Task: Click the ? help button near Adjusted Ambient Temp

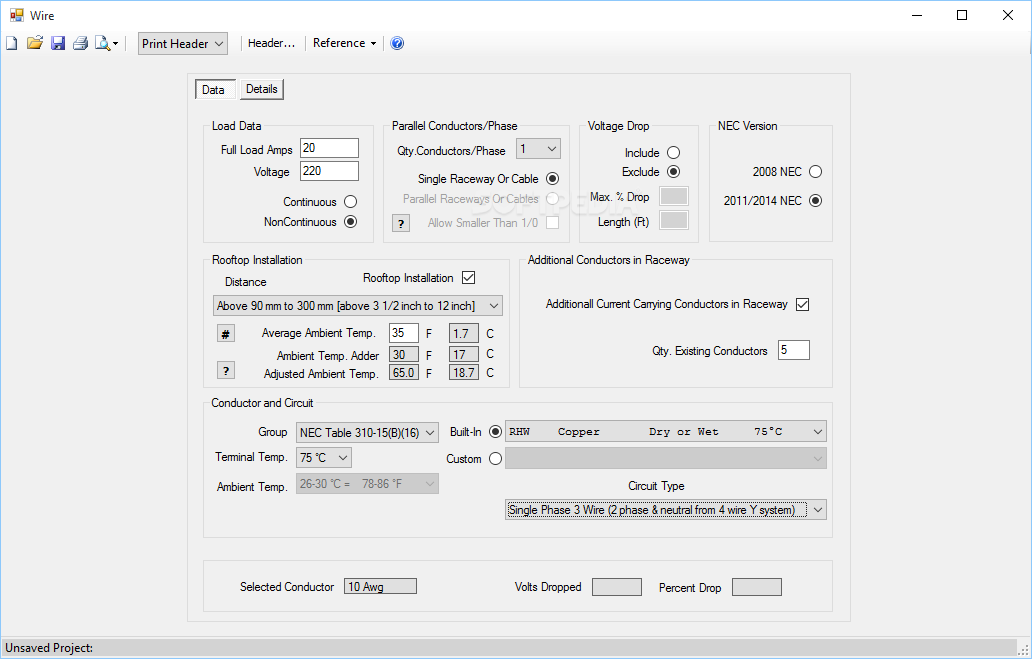Action: coord(226,371)
